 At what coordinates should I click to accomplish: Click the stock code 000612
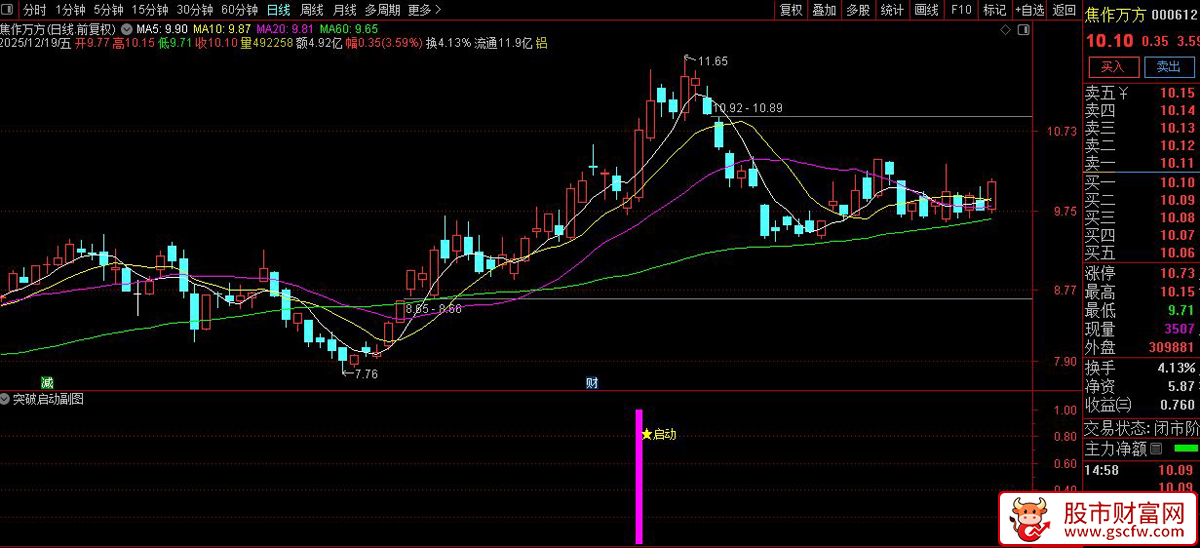pyautogui.click(x=1175, y=15)
